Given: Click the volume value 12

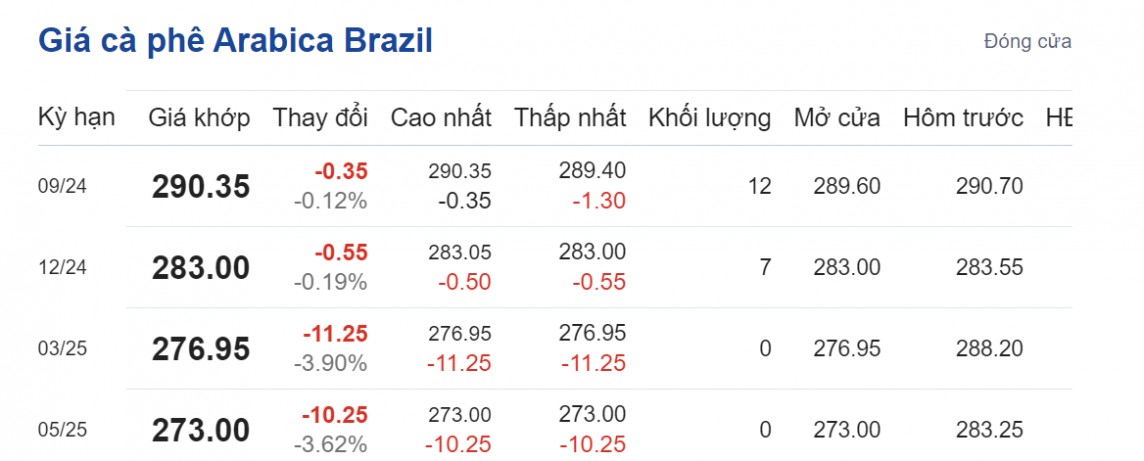Looking at the screenshot, I should point(760,186).
